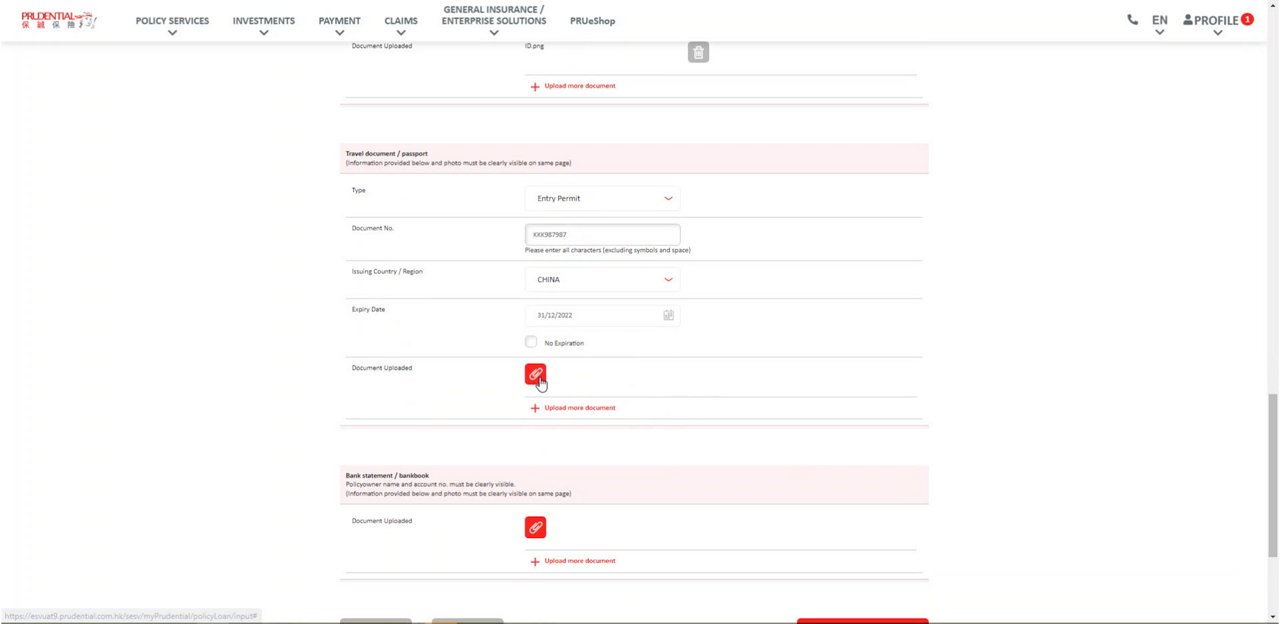The width and height of the screenshot is (1280, 624).
Task: Open the CLAIMS menu
Action: [x=401, y=22]
